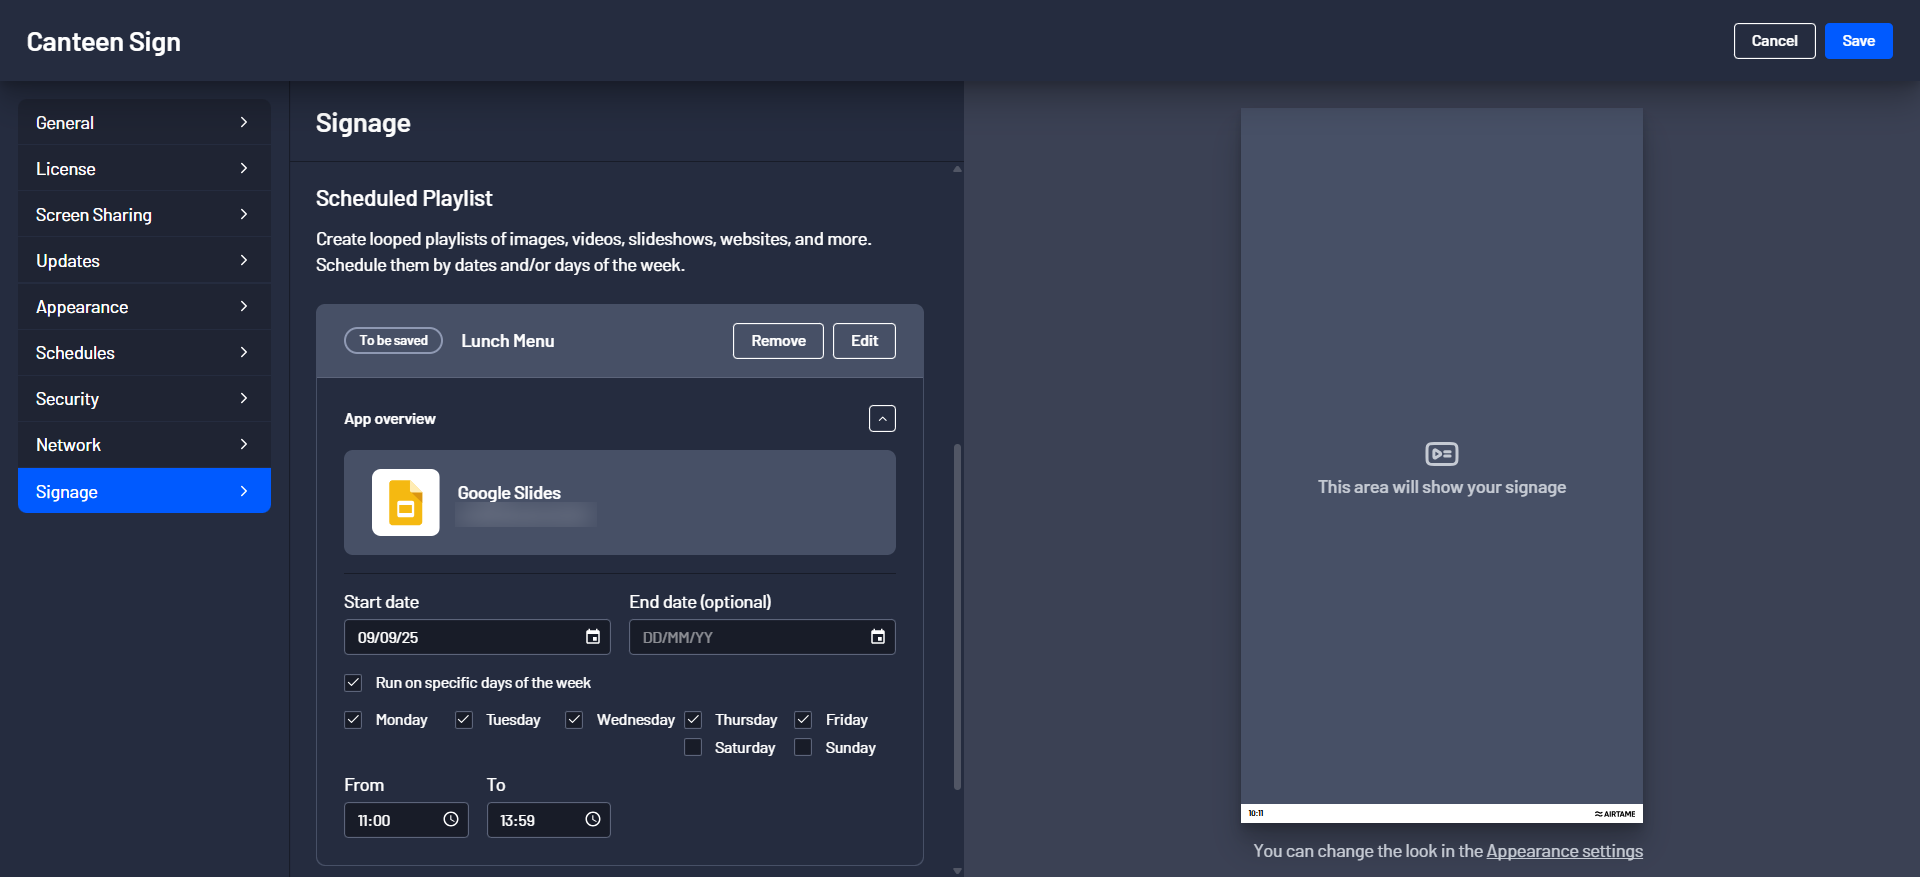The image size is (1920, 877).
Task: Go to the Schedules section
Action: coord(144,353)
